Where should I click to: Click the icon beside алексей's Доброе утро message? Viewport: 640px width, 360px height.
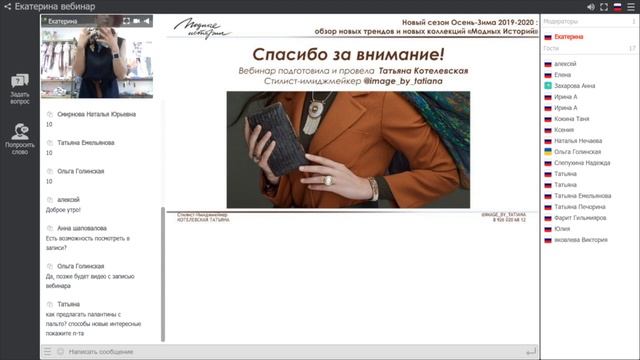(x=50, y=200)
